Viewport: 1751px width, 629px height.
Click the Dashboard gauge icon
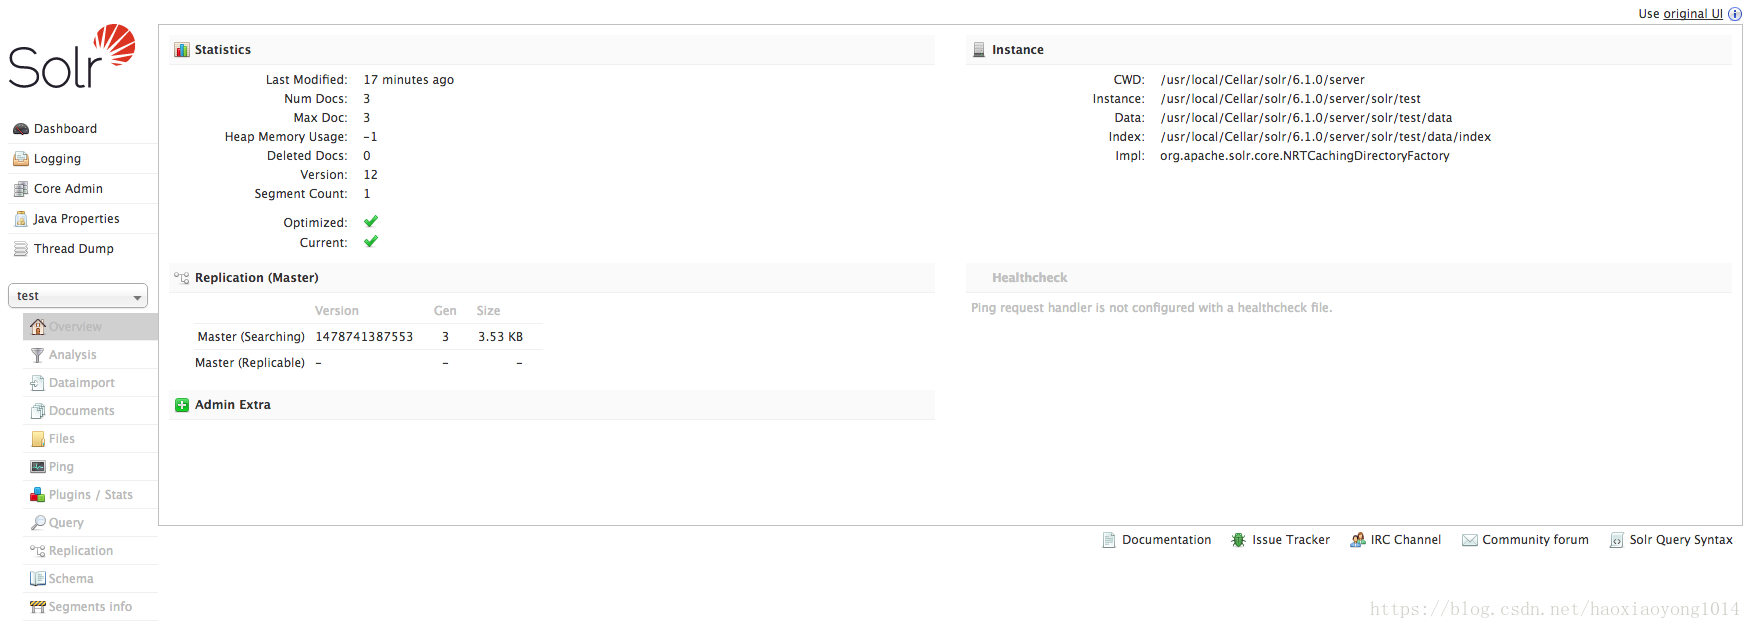pyautogui.click(x=20, y=129)
